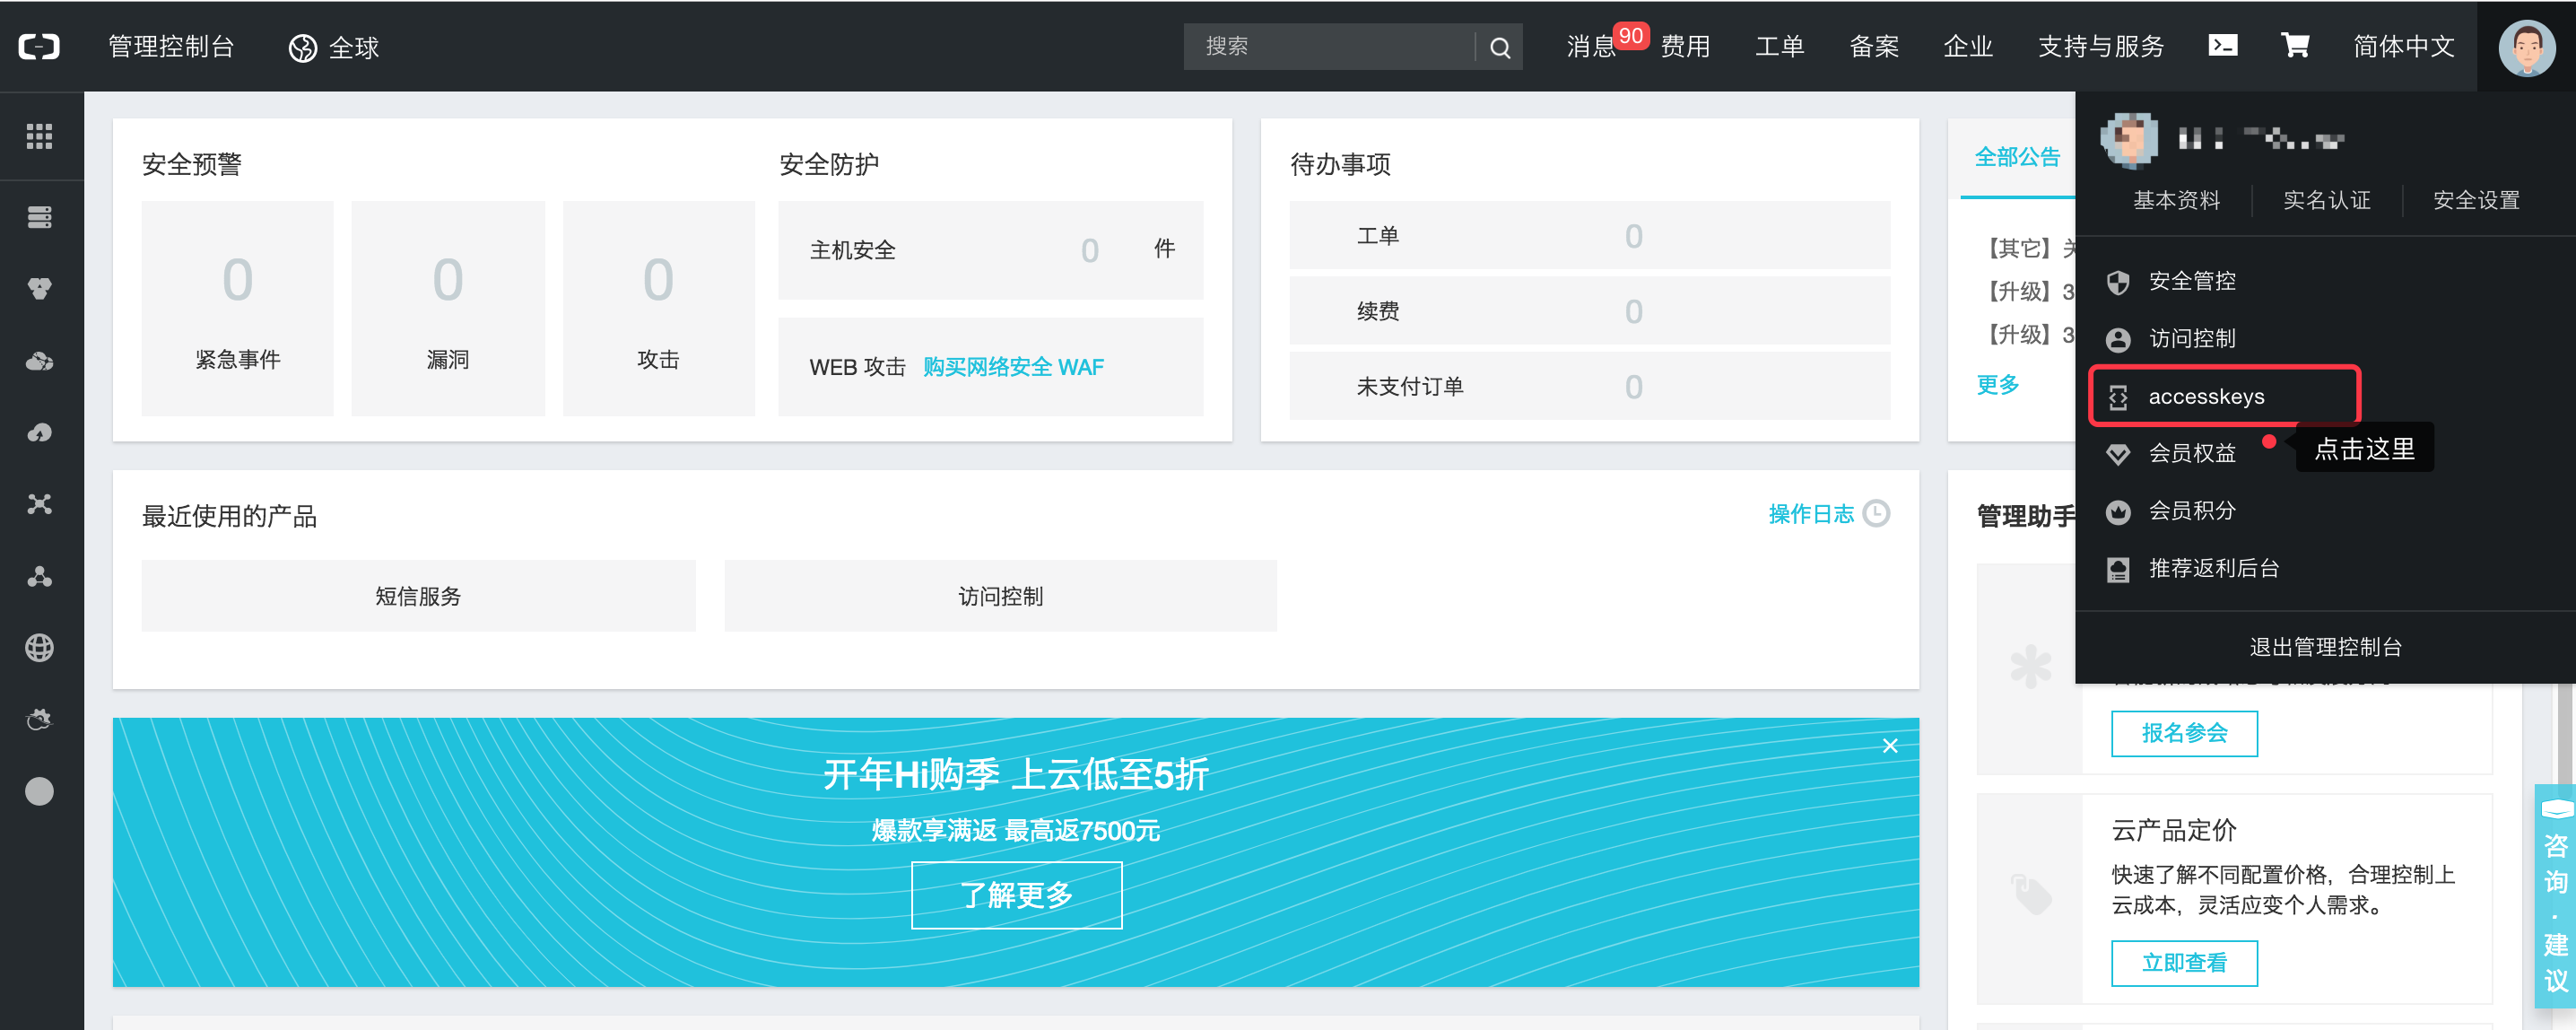Open the 工单 pending item row

tap(1589, 236)
